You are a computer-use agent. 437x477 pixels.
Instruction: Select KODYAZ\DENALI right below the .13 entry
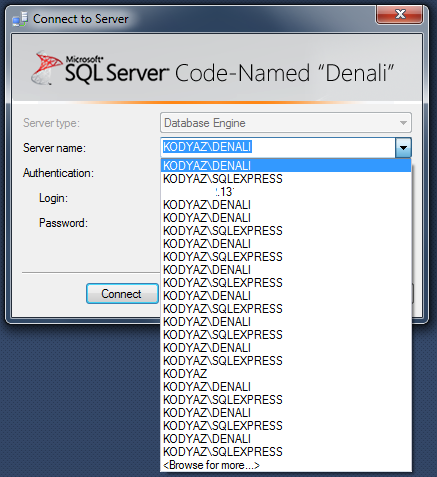pyautogui.click(x=286, y=205)
